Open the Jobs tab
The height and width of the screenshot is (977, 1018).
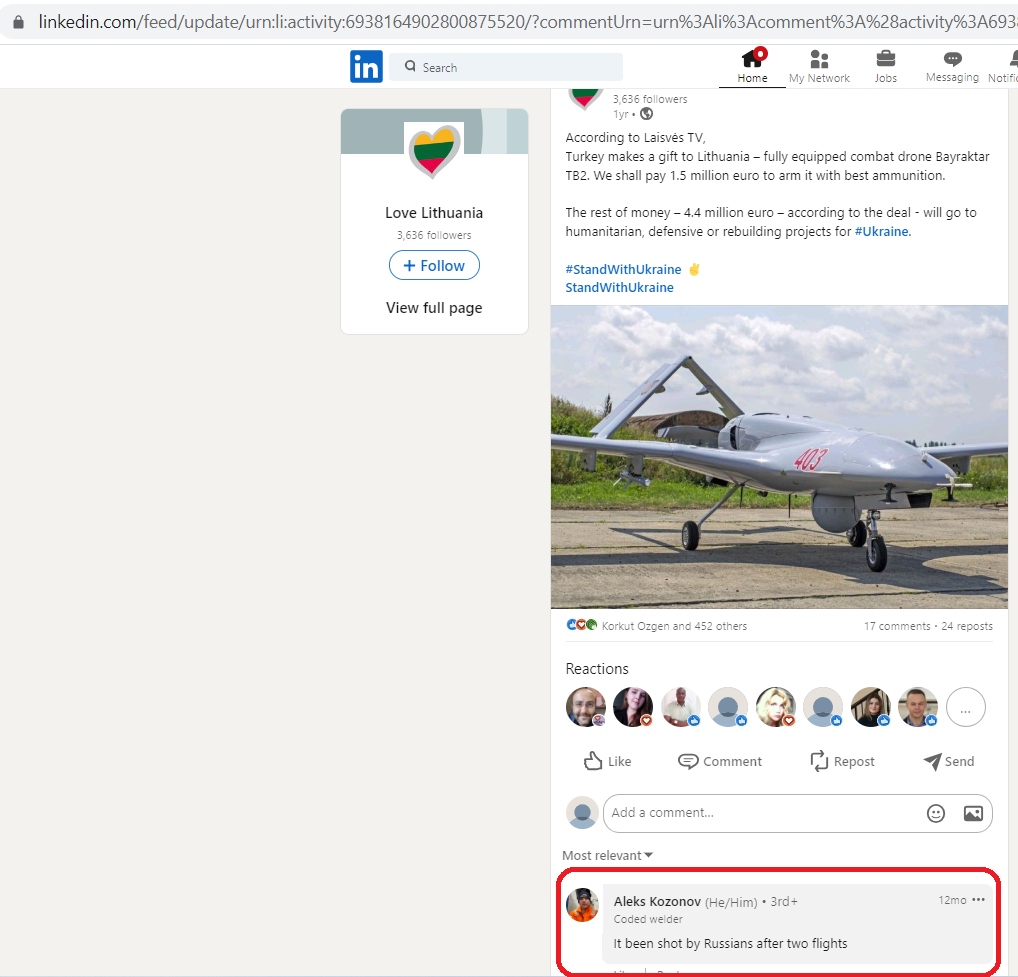(886, 66)
